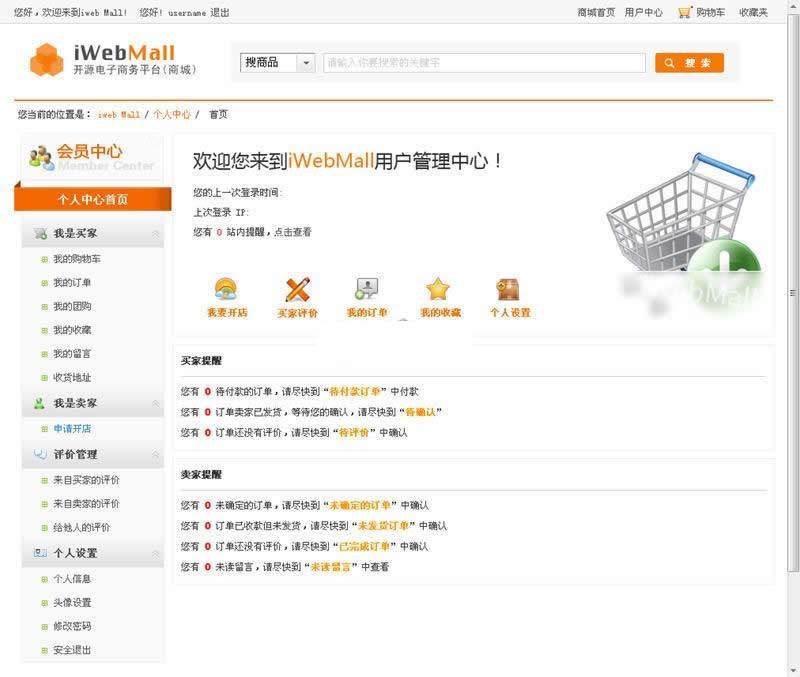Click the iWebMall orange cube logo

pyautogui.click(x=46, y=59)
